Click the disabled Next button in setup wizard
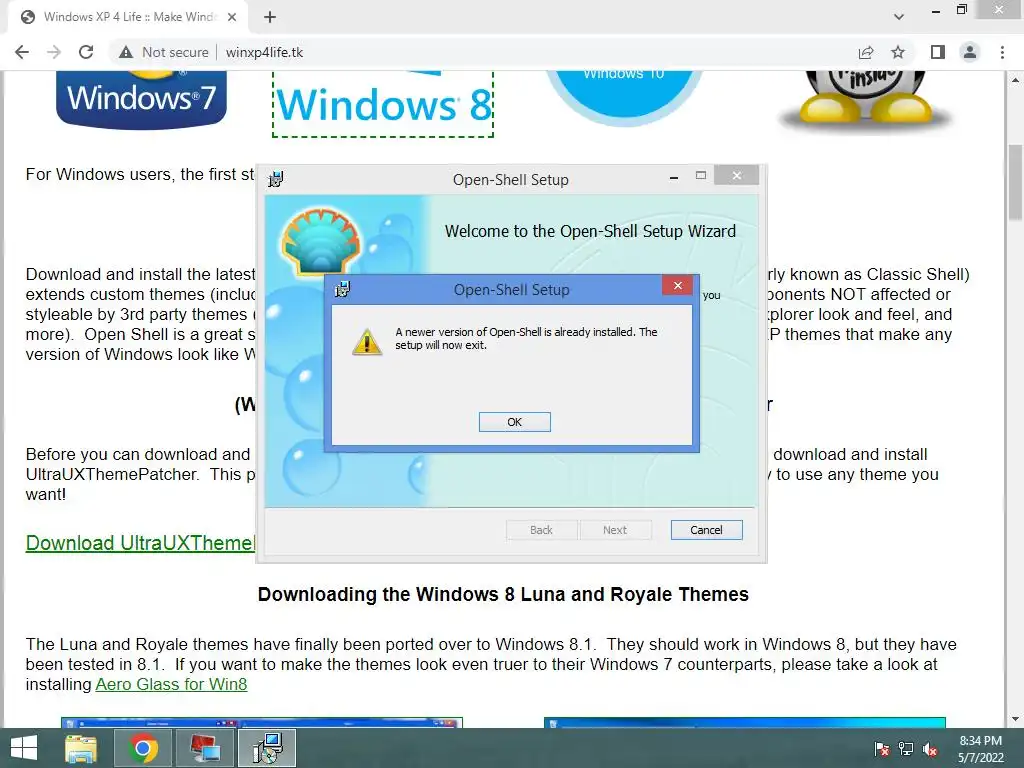 point(615,530)
